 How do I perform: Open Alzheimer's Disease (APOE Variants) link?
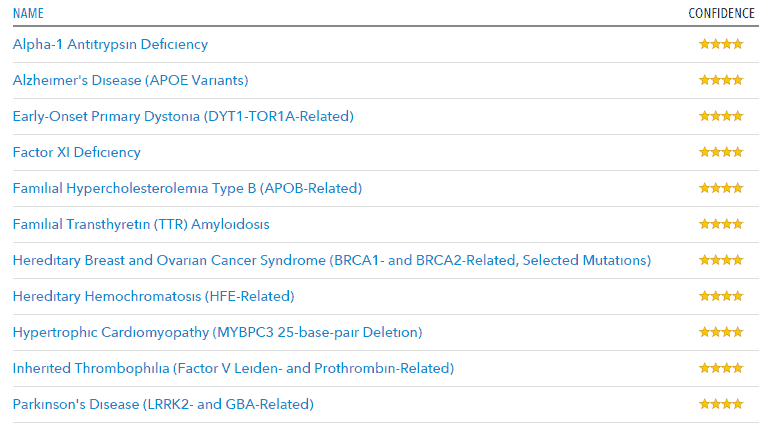130,80
